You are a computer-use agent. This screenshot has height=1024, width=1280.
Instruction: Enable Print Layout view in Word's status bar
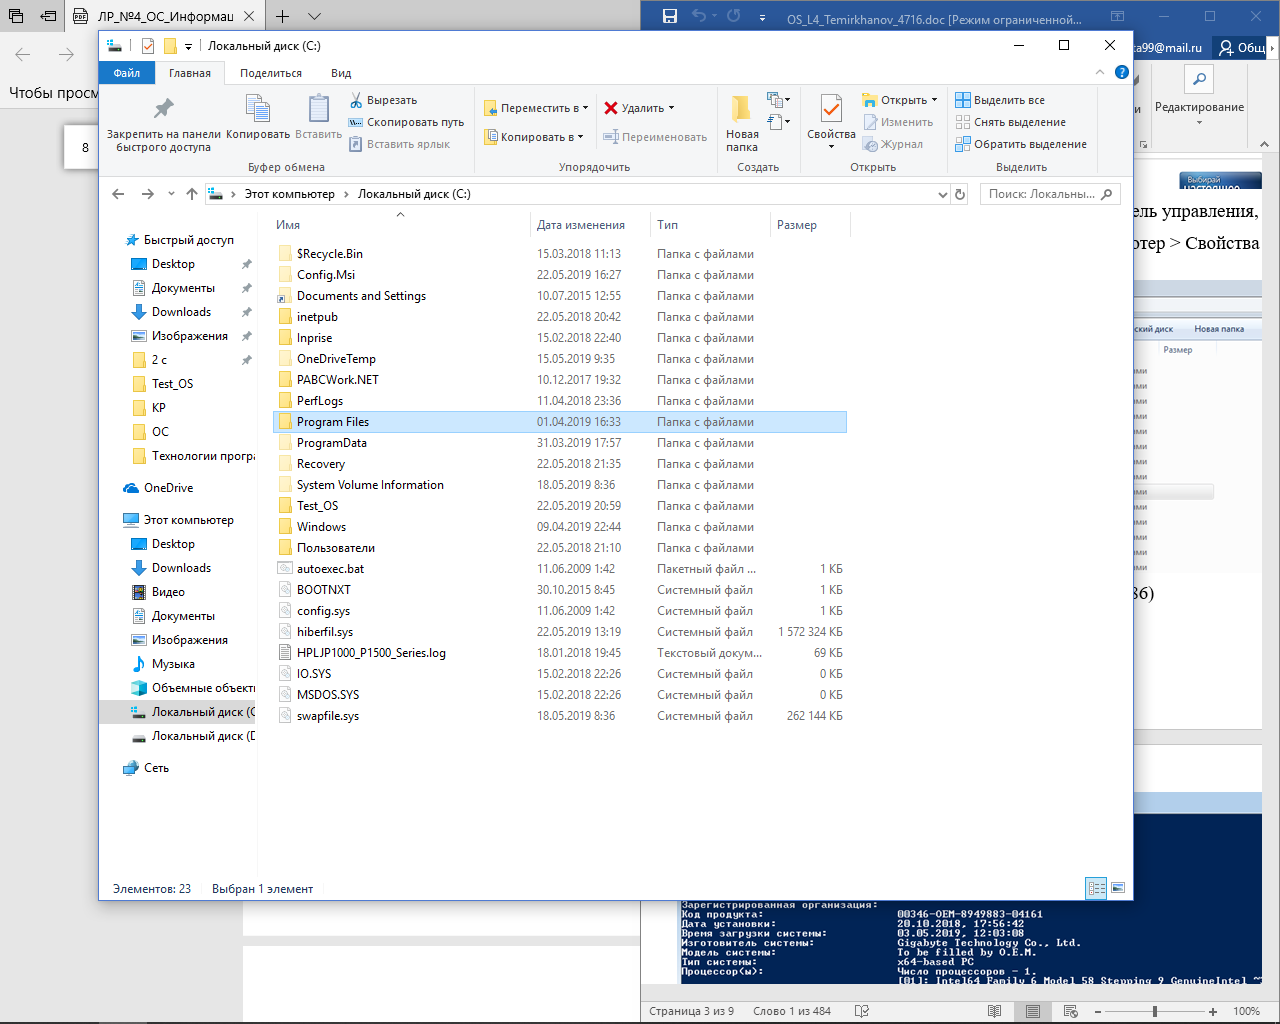(x=1032, y=1011)
